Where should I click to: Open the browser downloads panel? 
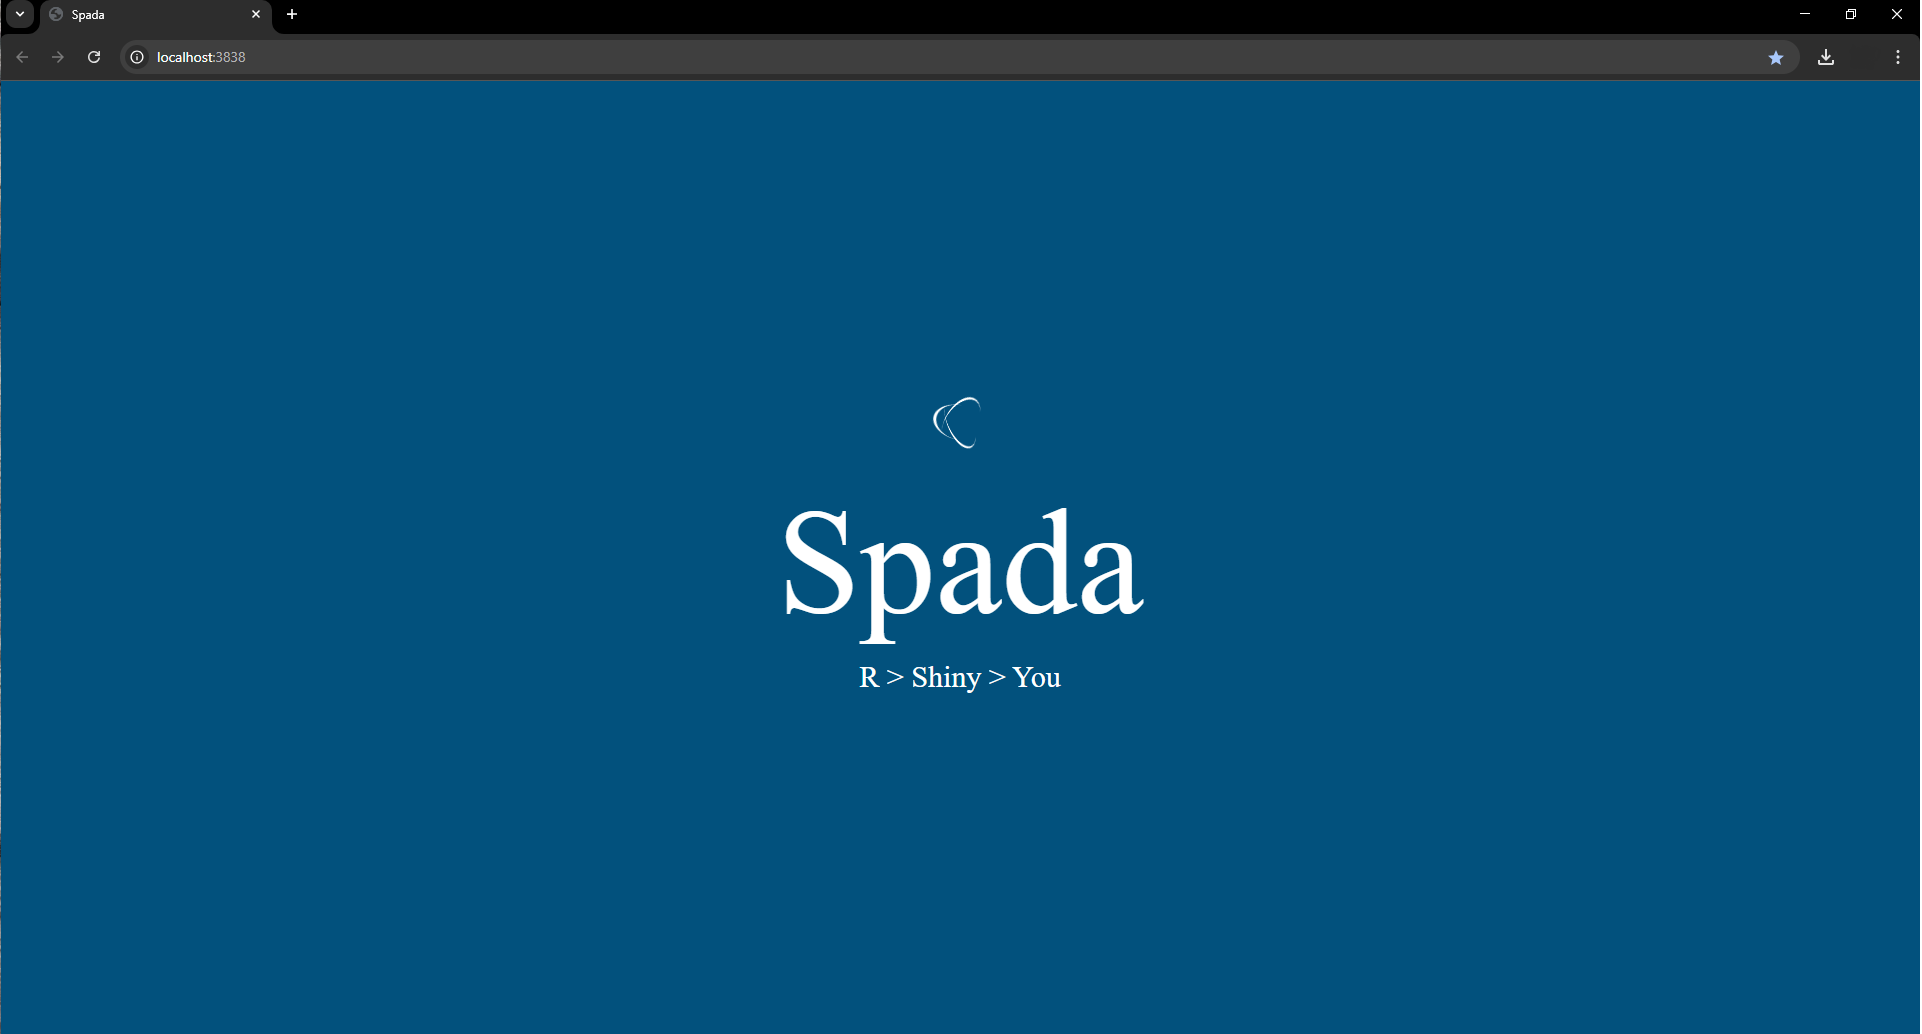click(x=1826, y=57)
